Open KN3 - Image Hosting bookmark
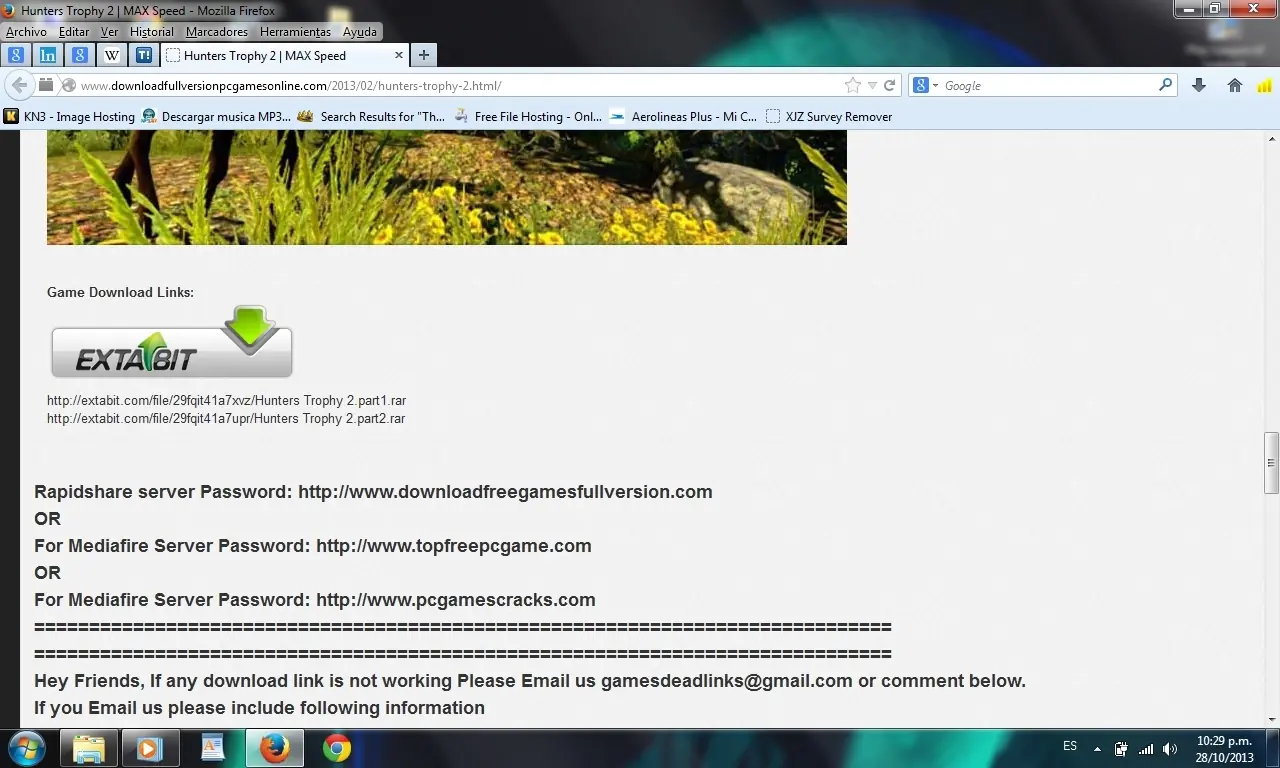 (x=69, y=117)
